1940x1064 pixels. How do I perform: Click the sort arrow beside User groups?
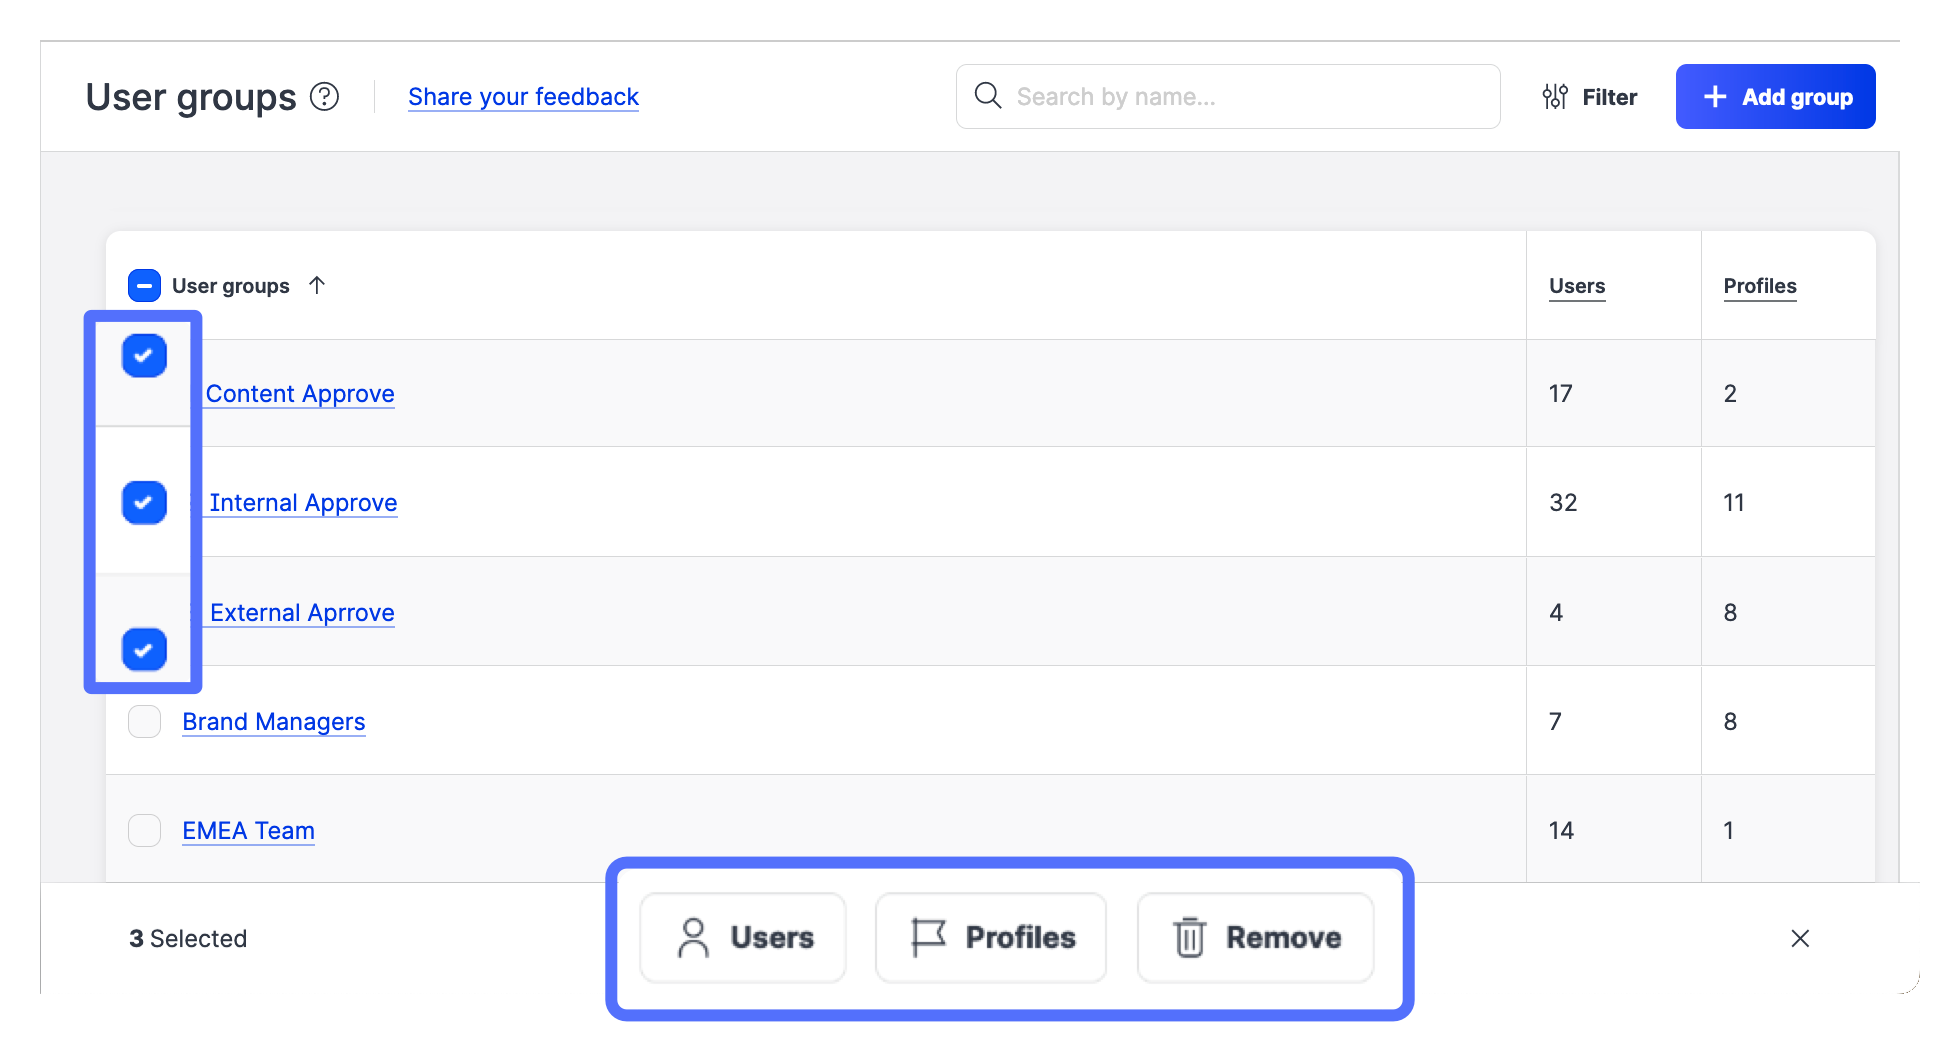tap(317, 285)
